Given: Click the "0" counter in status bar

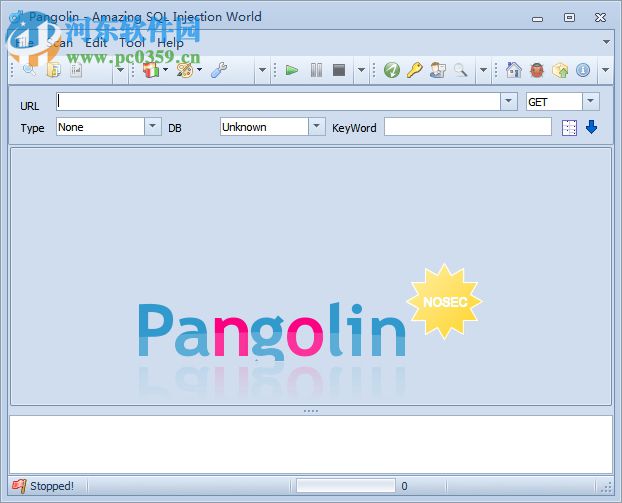Looking at the screenshot, I should (404, 486).
